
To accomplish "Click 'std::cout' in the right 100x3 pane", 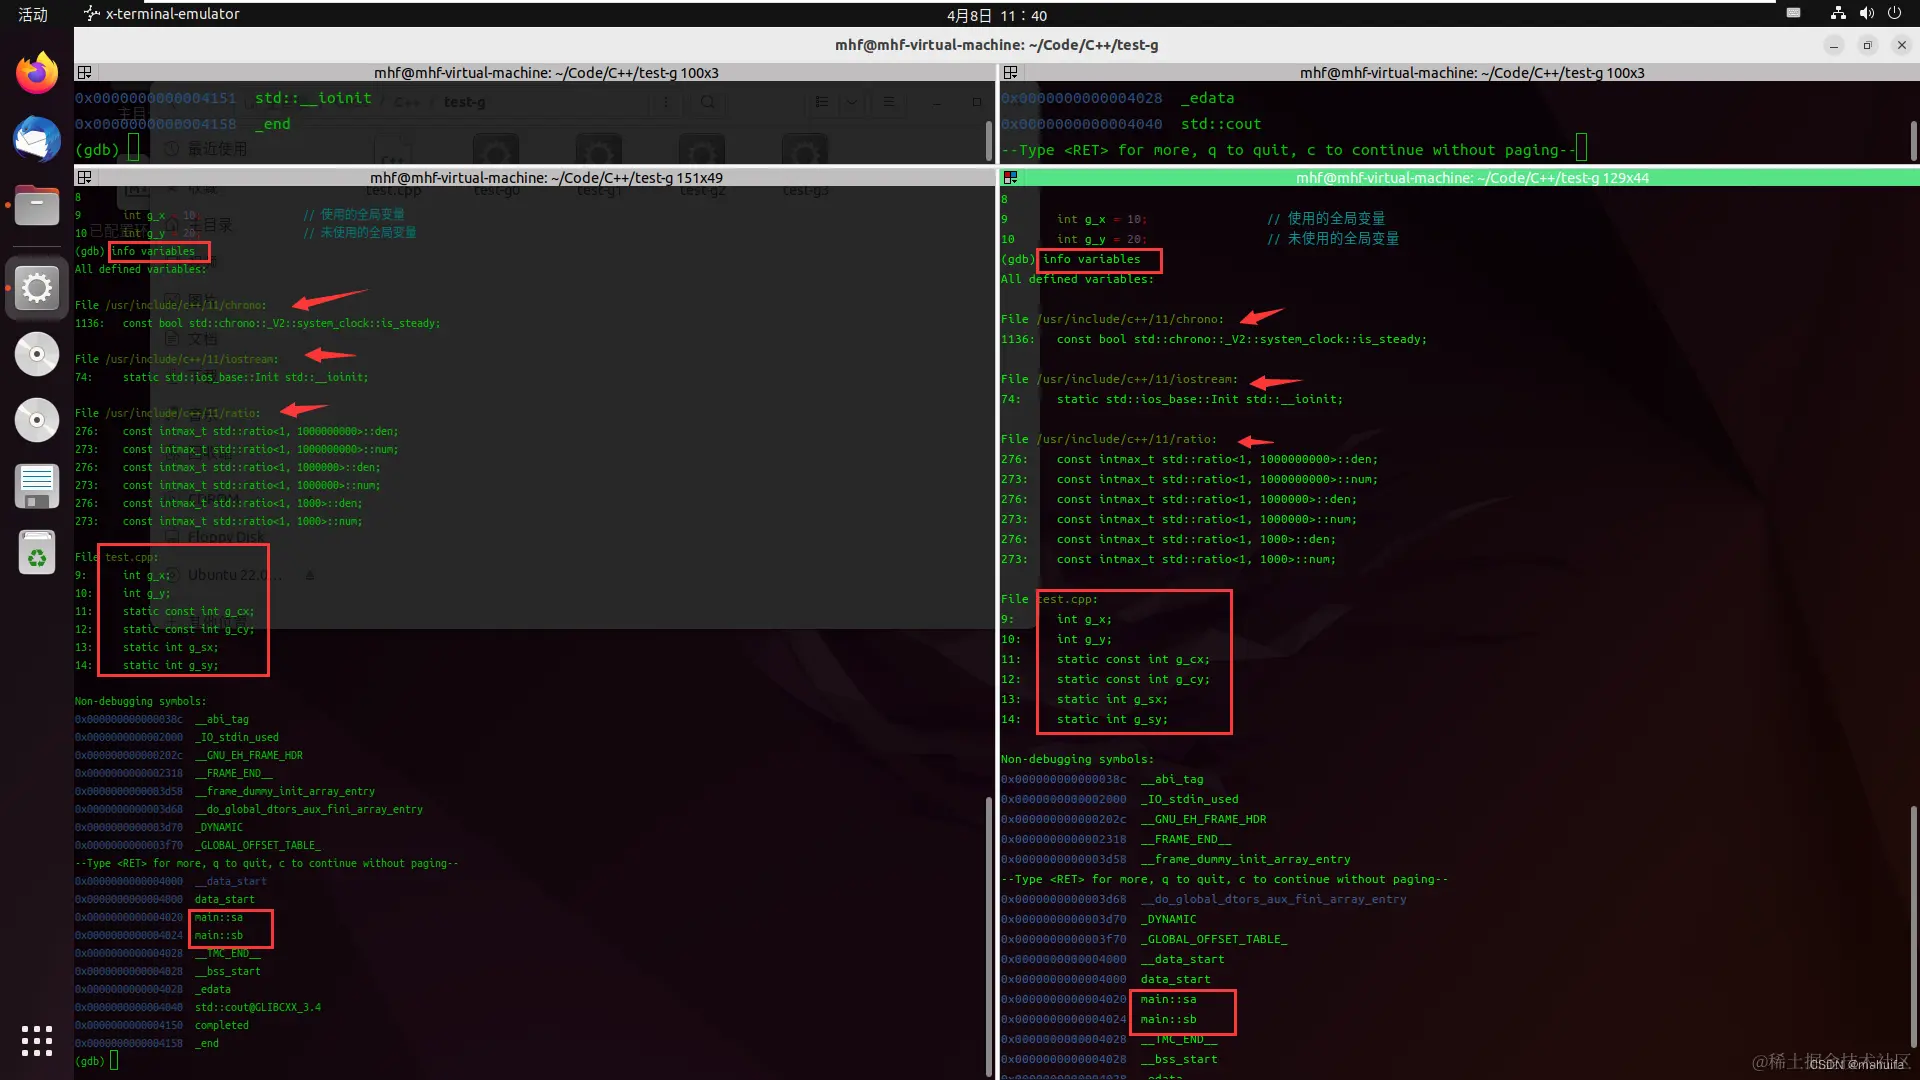I will pos(1221,124).
